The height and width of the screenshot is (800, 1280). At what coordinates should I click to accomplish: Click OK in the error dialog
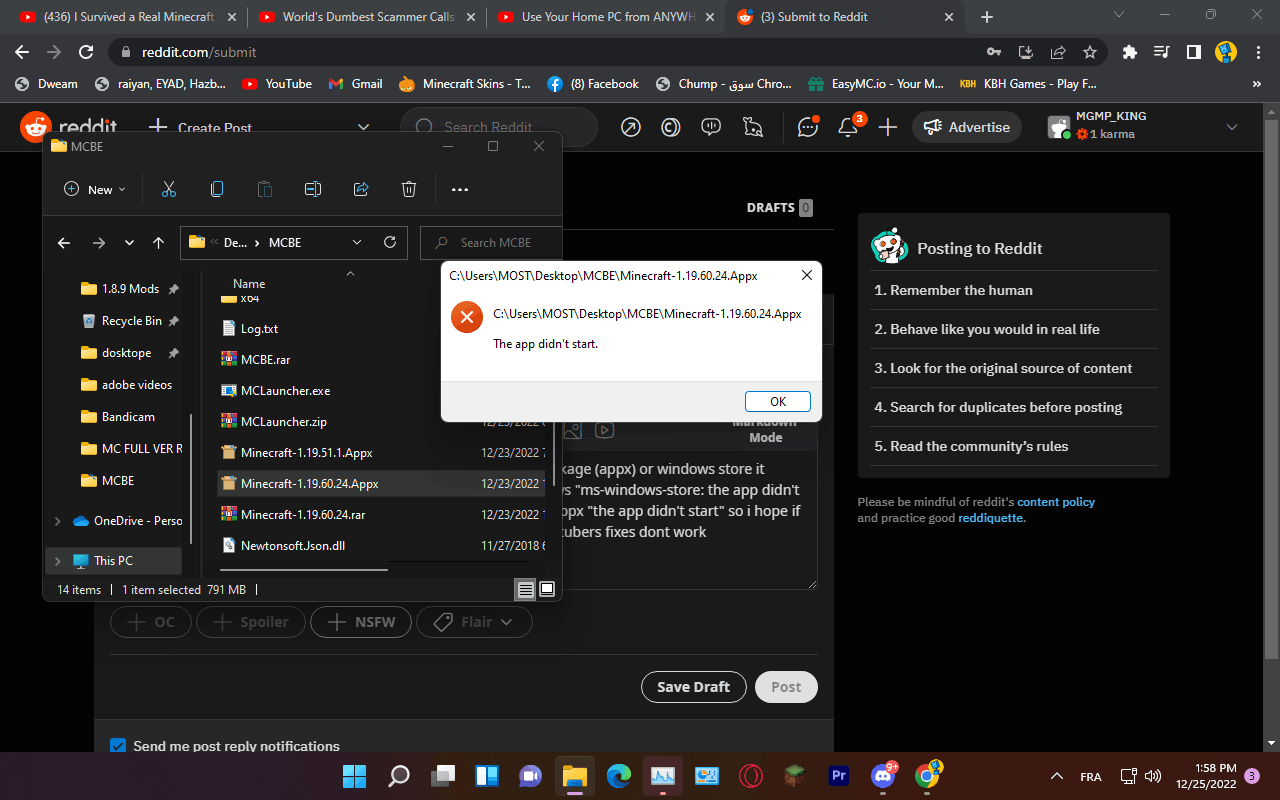[x=777, y=401]
